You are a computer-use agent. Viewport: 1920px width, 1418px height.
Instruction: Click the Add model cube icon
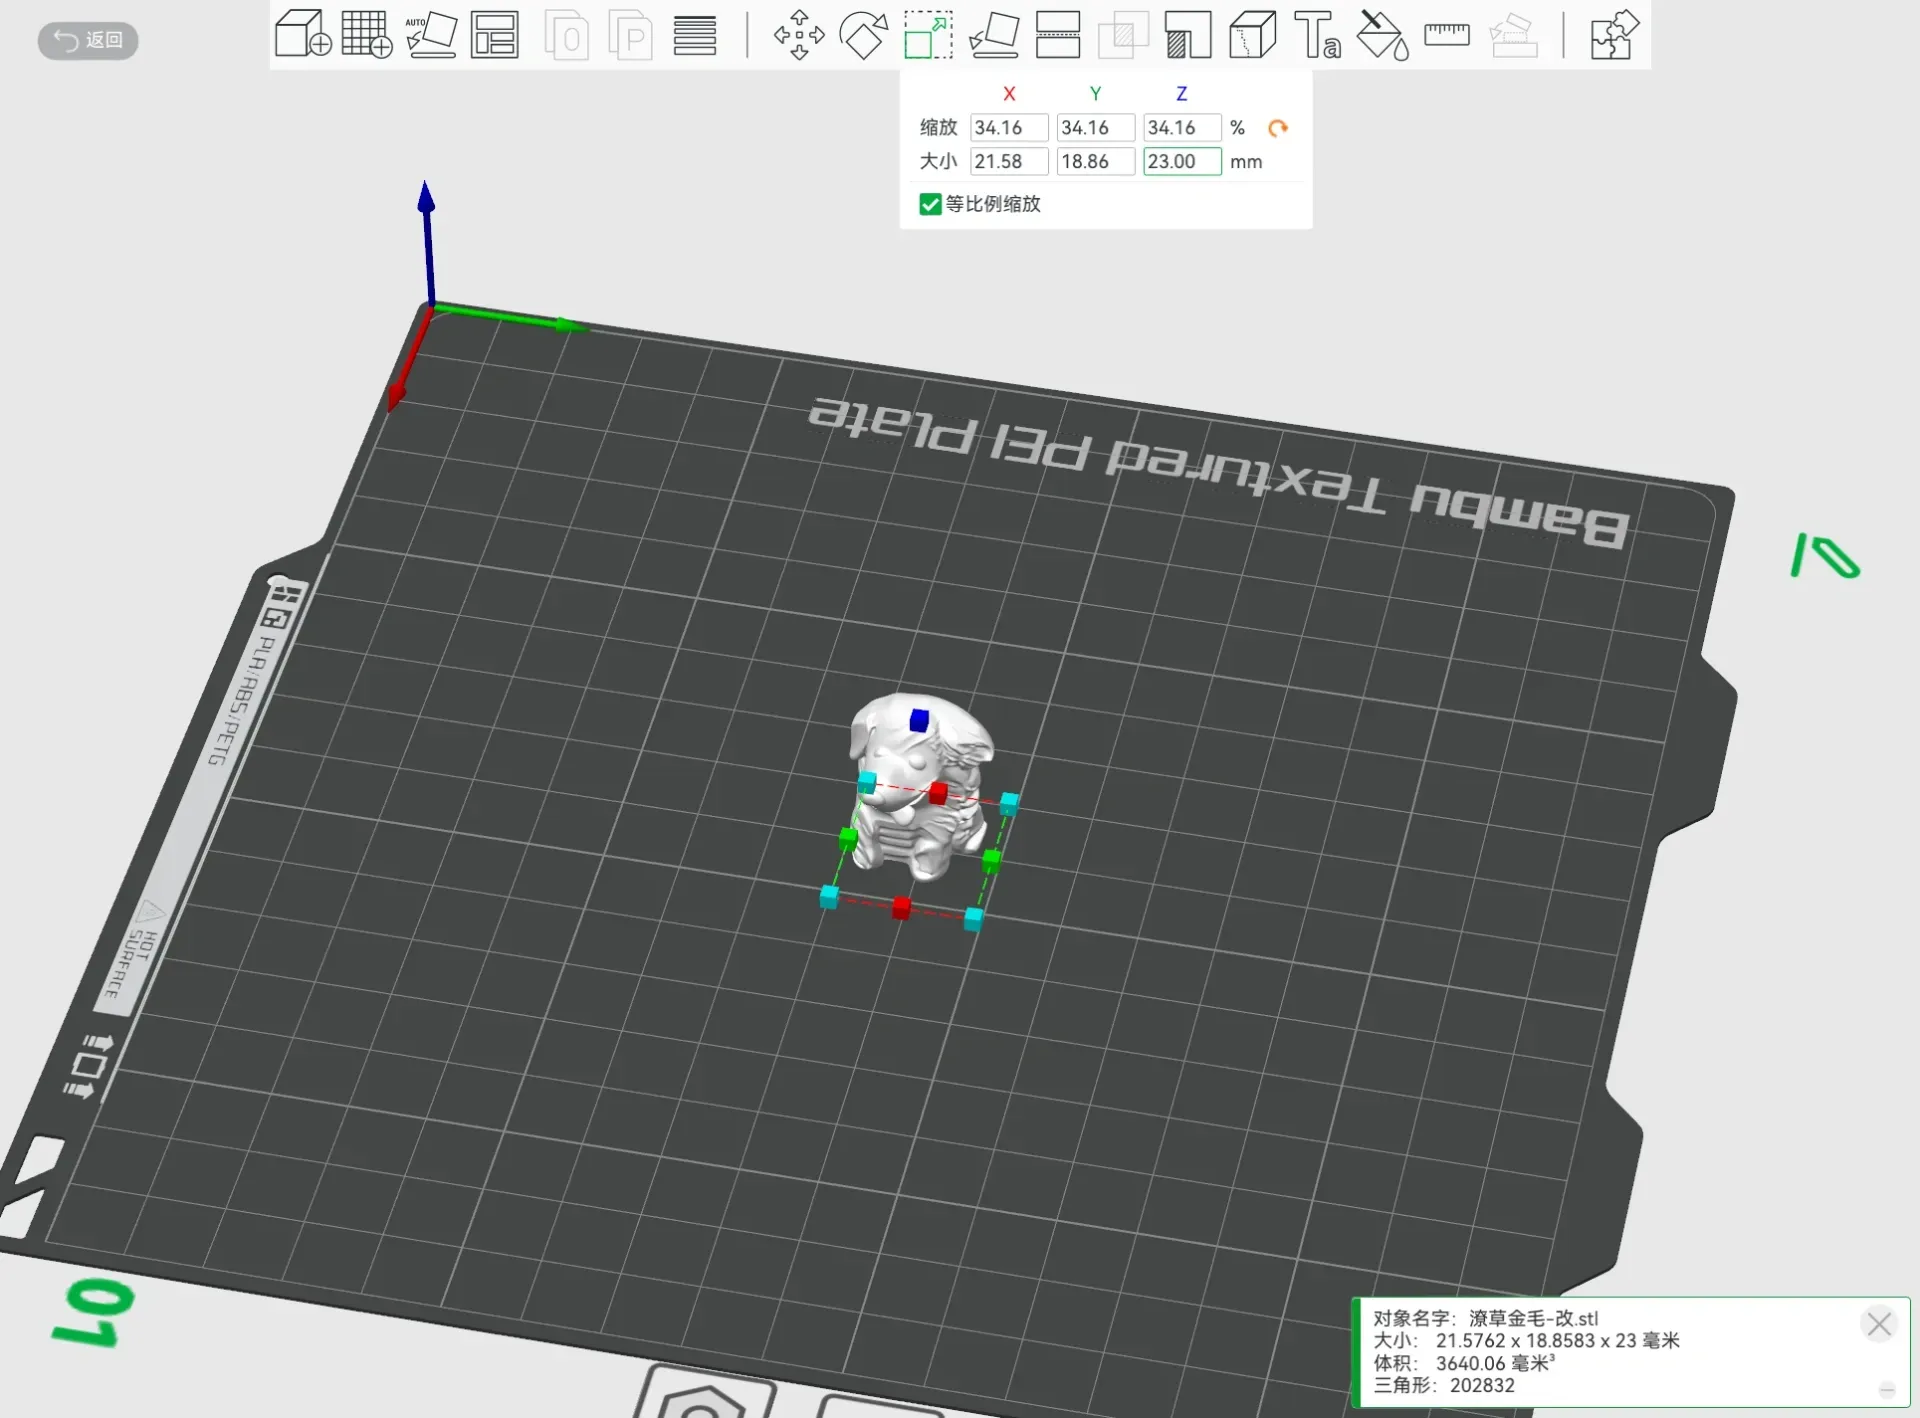pyautogui.click(x=302, y=34)
